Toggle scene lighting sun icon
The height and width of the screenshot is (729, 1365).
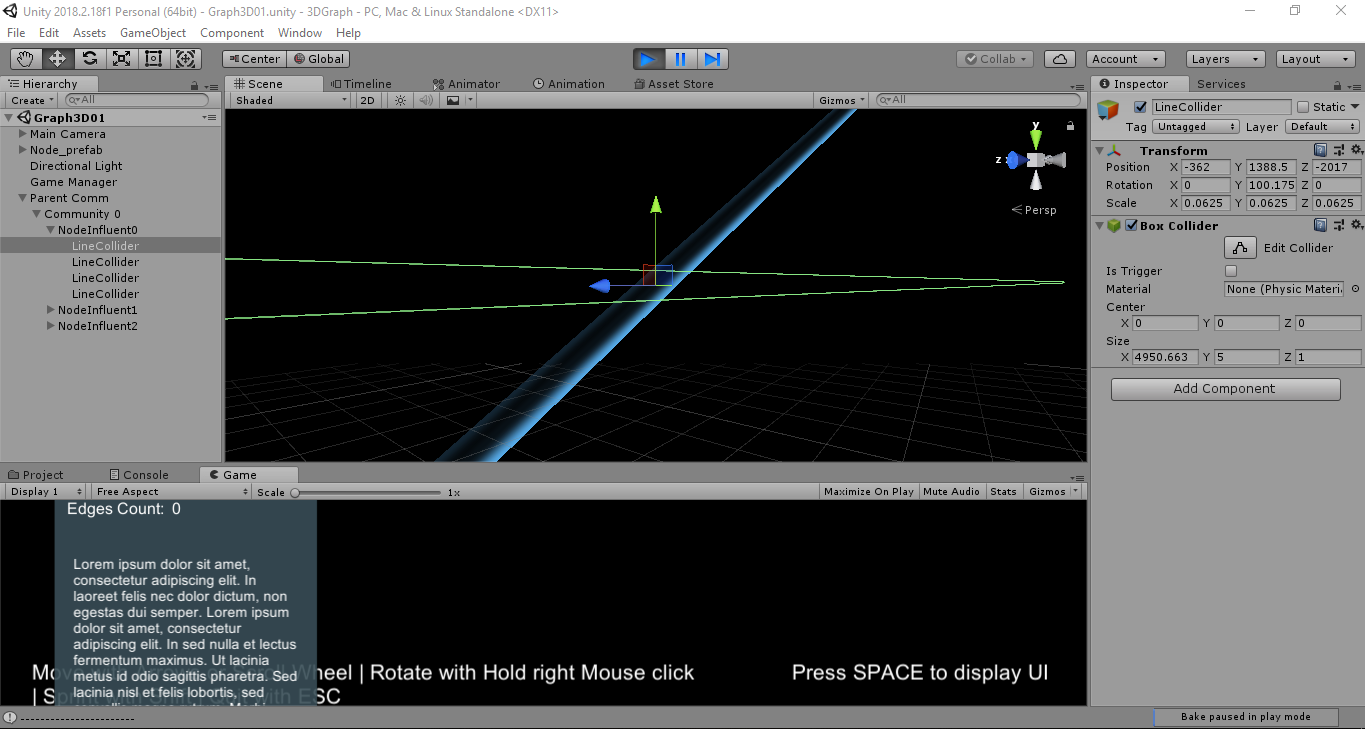pos(400,100)
